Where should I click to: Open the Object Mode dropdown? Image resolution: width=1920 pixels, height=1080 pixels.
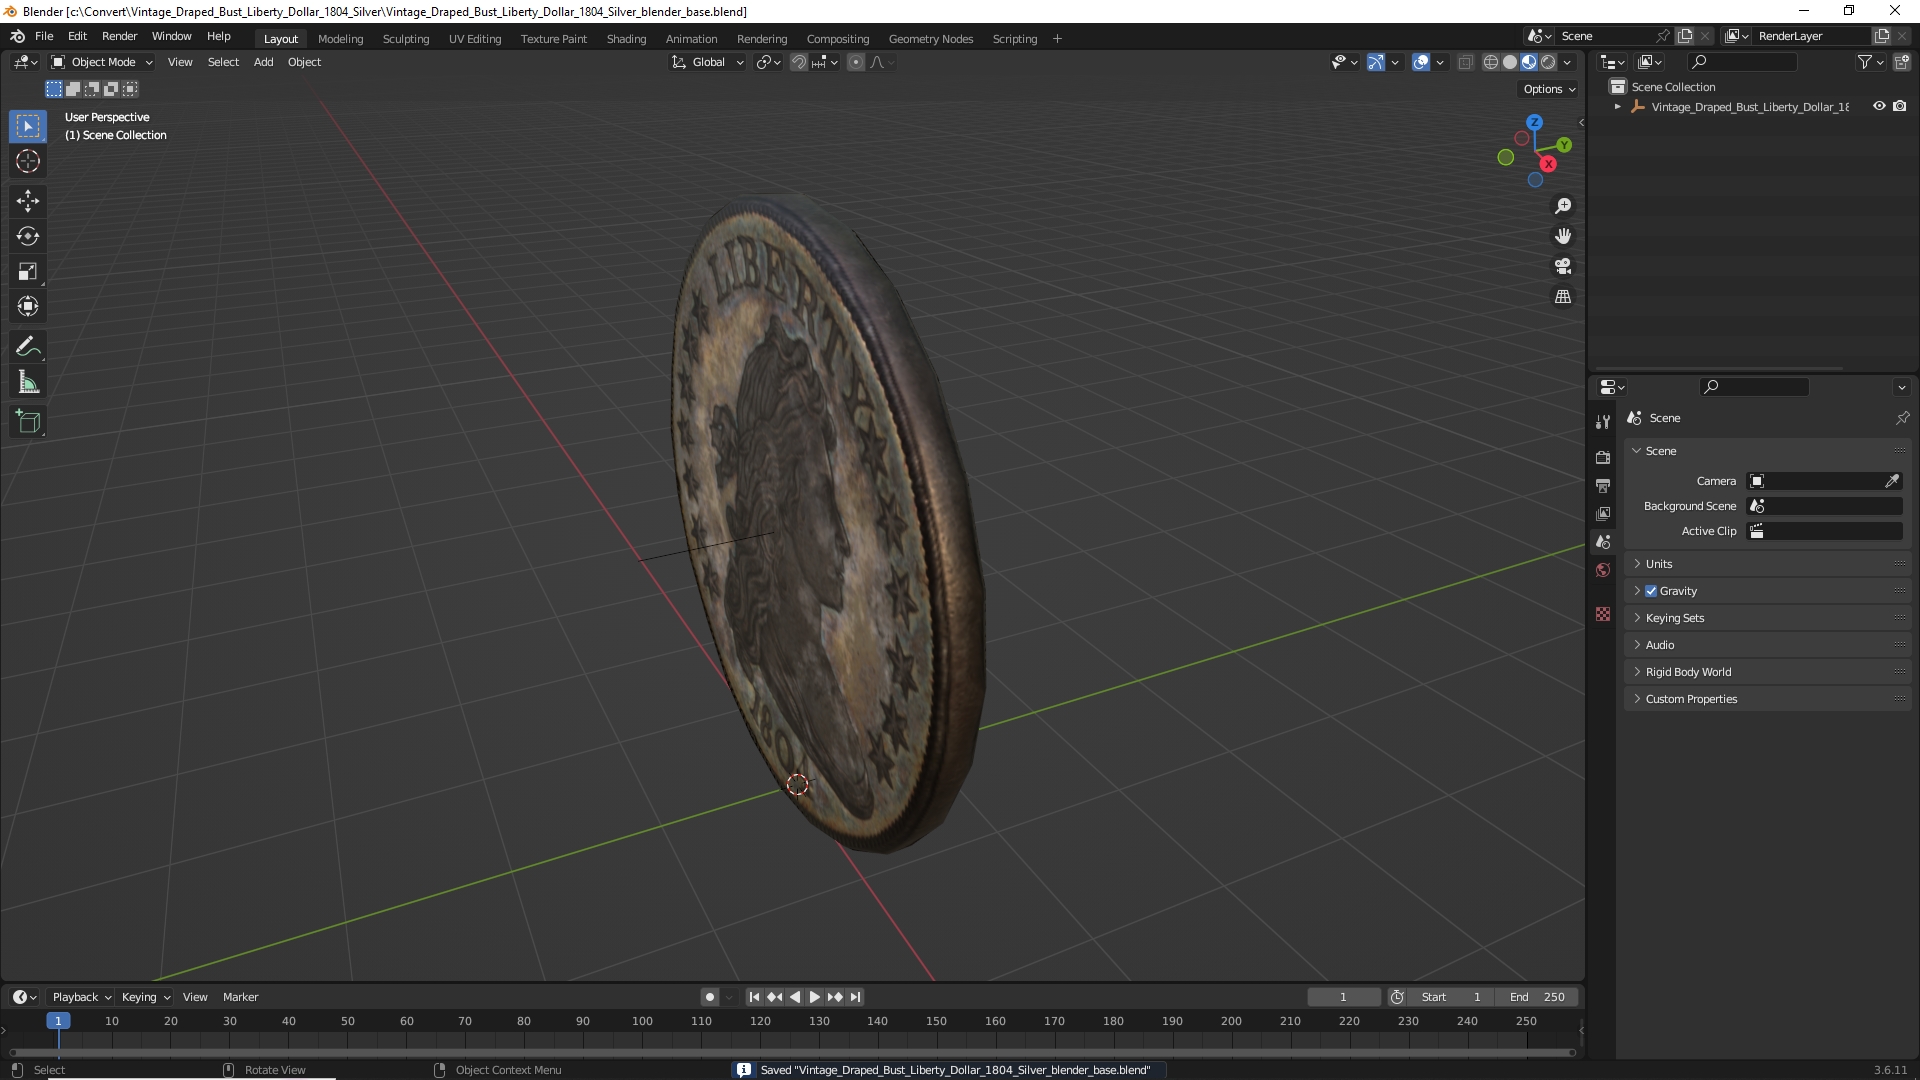pos(102,62)
